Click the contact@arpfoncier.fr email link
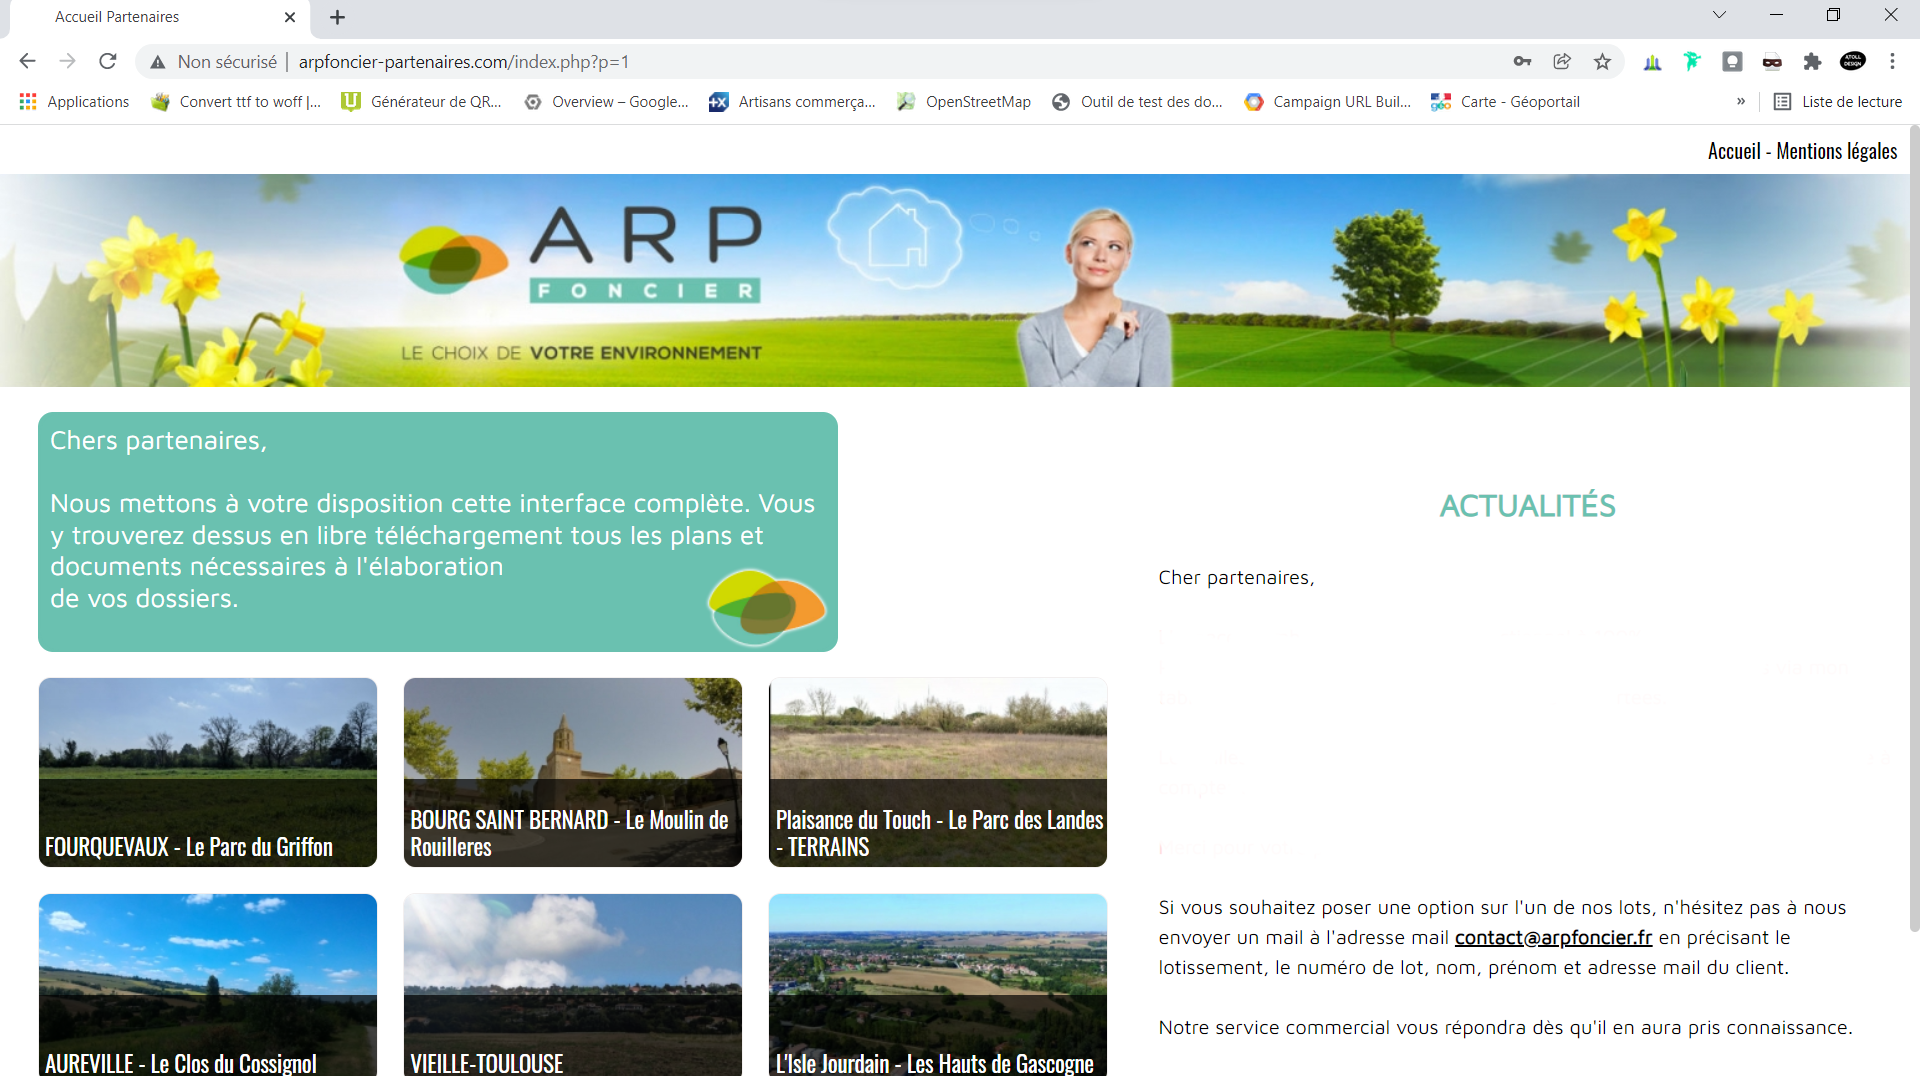This screenshot has width=1920, height=1076. click(x=1553, y=938)
